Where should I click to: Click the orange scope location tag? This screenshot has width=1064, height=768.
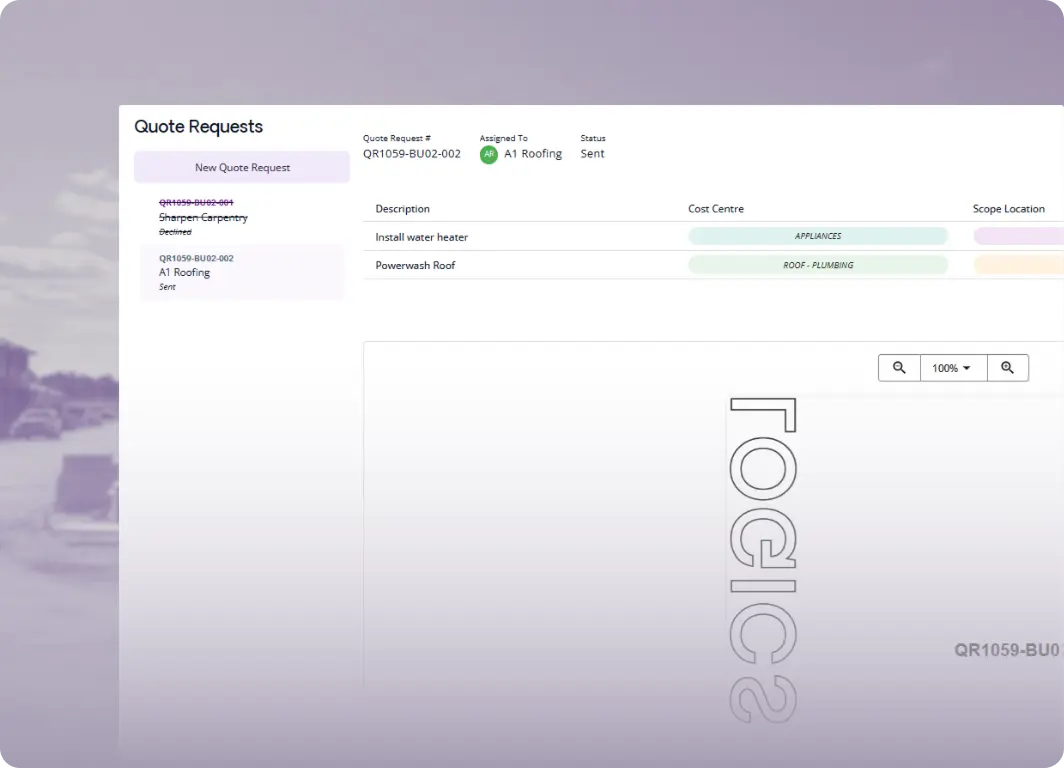coord(1018,266)
